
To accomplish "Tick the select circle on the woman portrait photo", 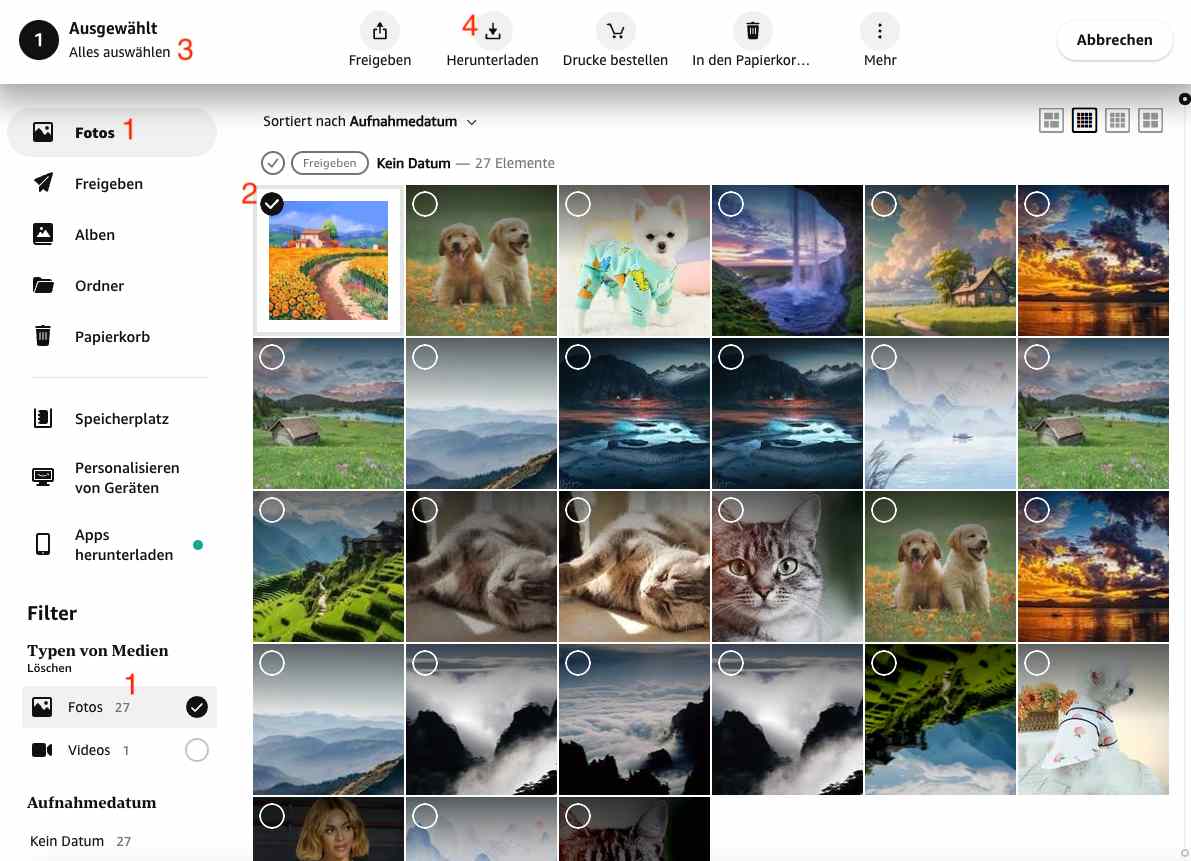I will click(x=272, y=816).
